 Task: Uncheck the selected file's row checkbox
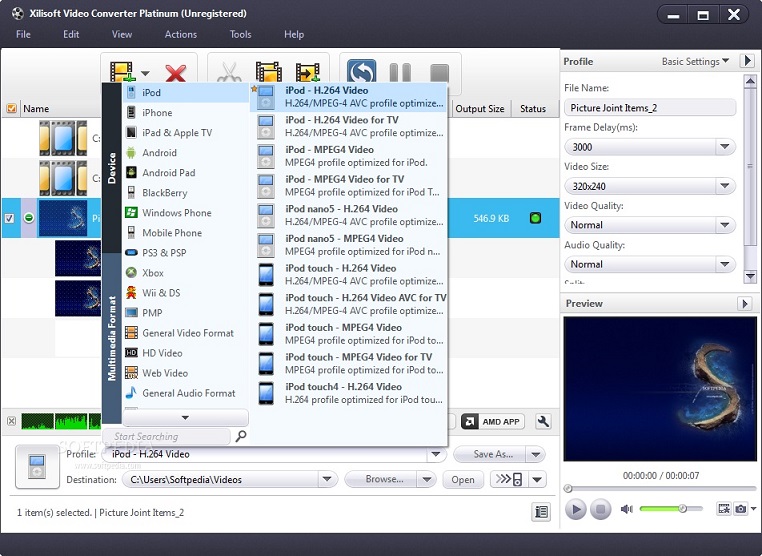[x=11, y=218]
